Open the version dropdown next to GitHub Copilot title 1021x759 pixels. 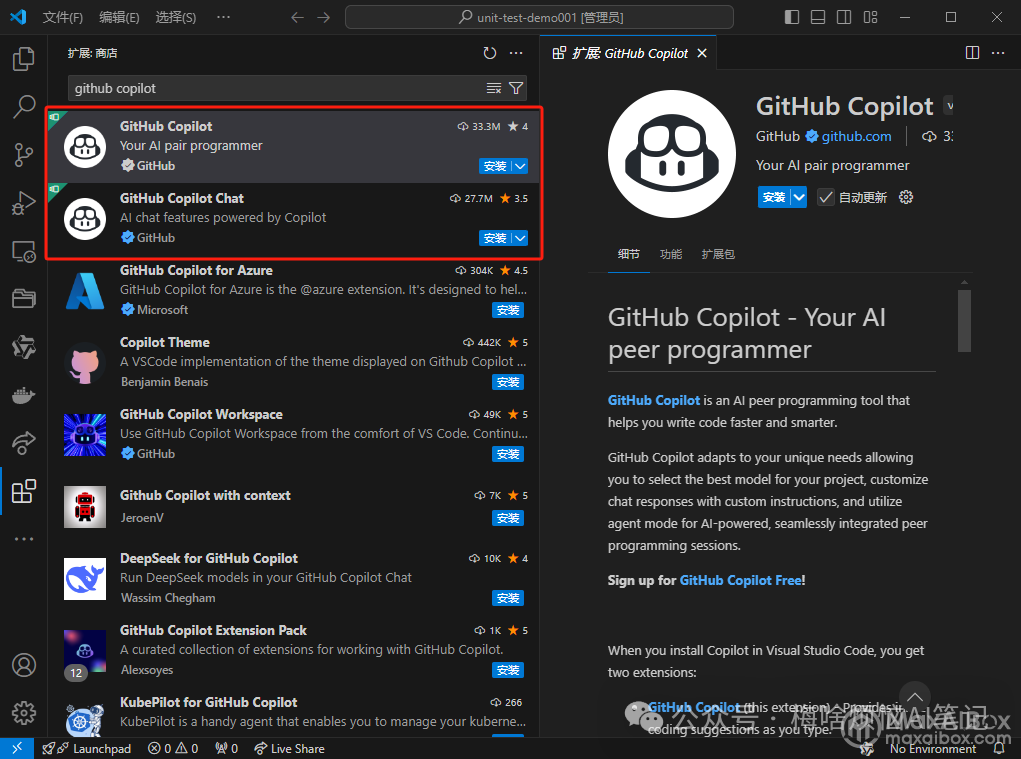point(948,104)
